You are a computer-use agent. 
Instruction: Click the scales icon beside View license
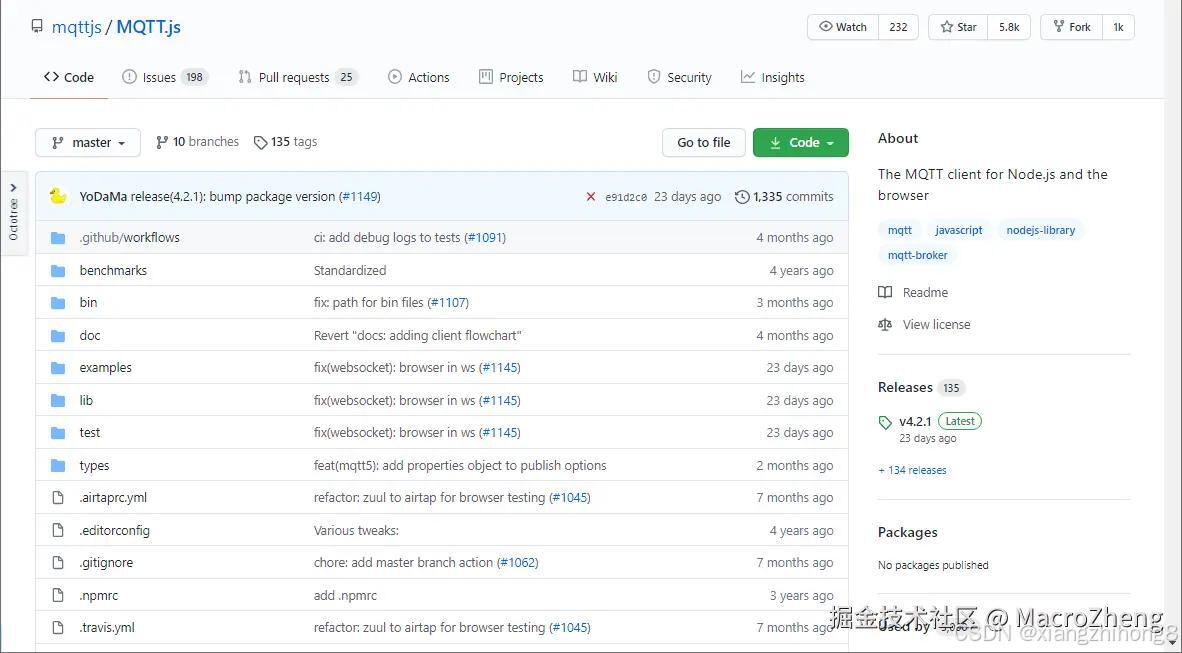(x=886, y=324)
